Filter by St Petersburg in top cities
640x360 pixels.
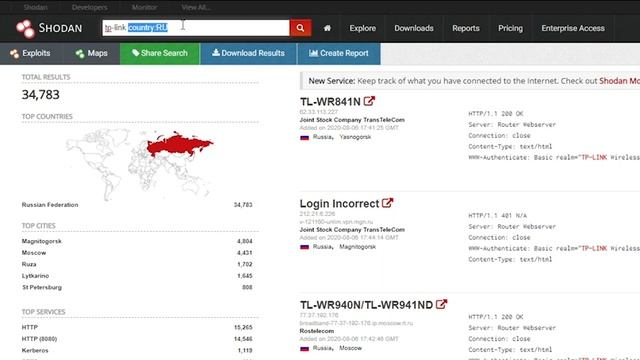click(42, 287)
